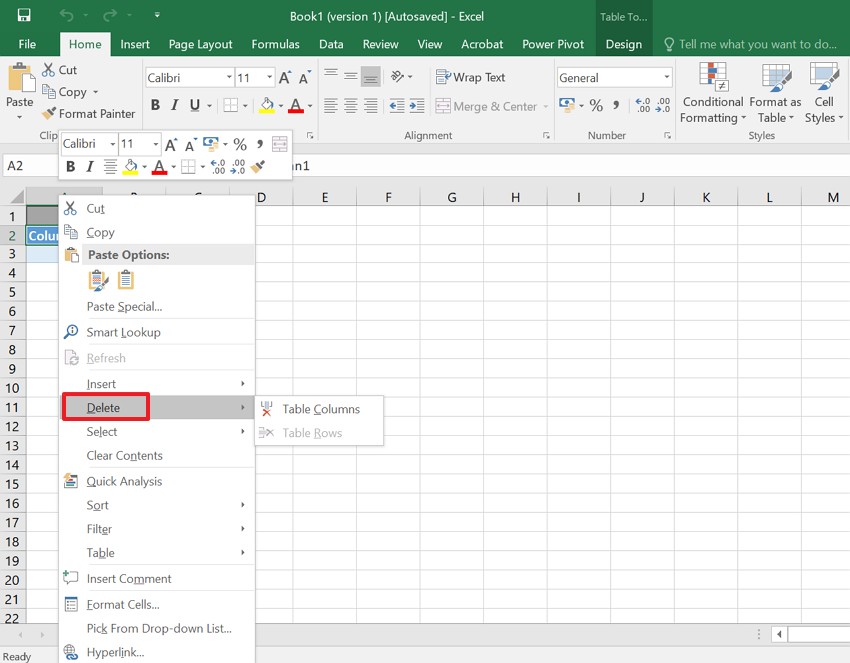Click the ribbon Paste clipboard icon
This screenshot has width=850, height=663.
pyautogui.click(x=21, y=78)
